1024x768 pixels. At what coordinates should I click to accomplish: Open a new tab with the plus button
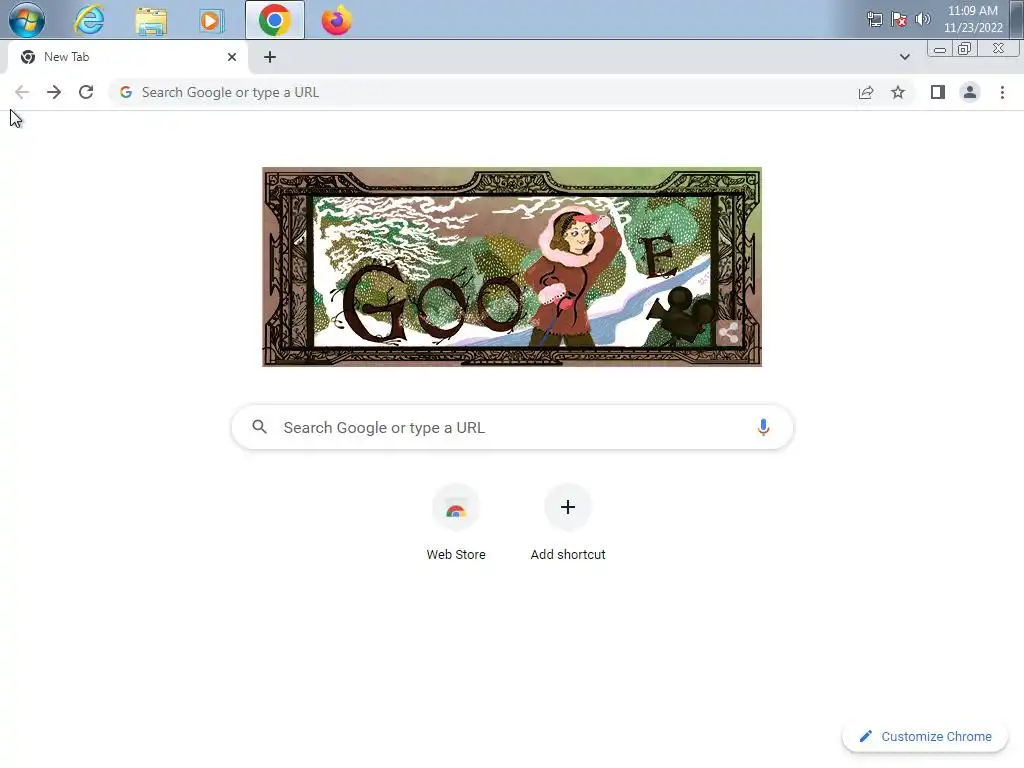pos(270,57)
